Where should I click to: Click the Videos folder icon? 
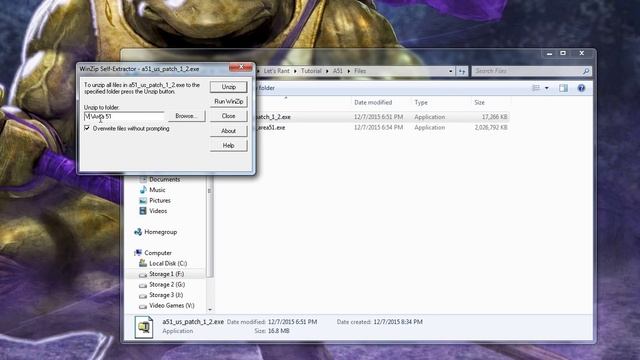coord(143,211)
